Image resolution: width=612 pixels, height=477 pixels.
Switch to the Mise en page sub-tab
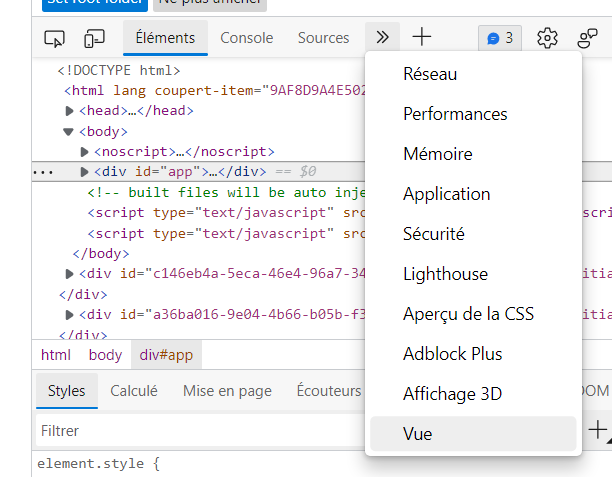[227, 391]
